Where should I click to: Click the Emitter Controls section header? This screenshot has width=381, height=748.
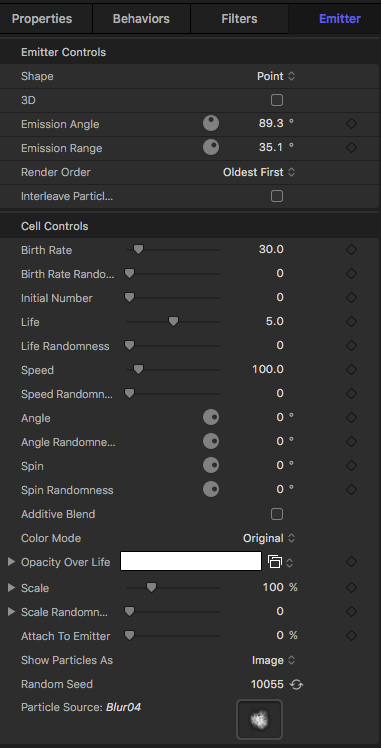[x=63, y=52]
